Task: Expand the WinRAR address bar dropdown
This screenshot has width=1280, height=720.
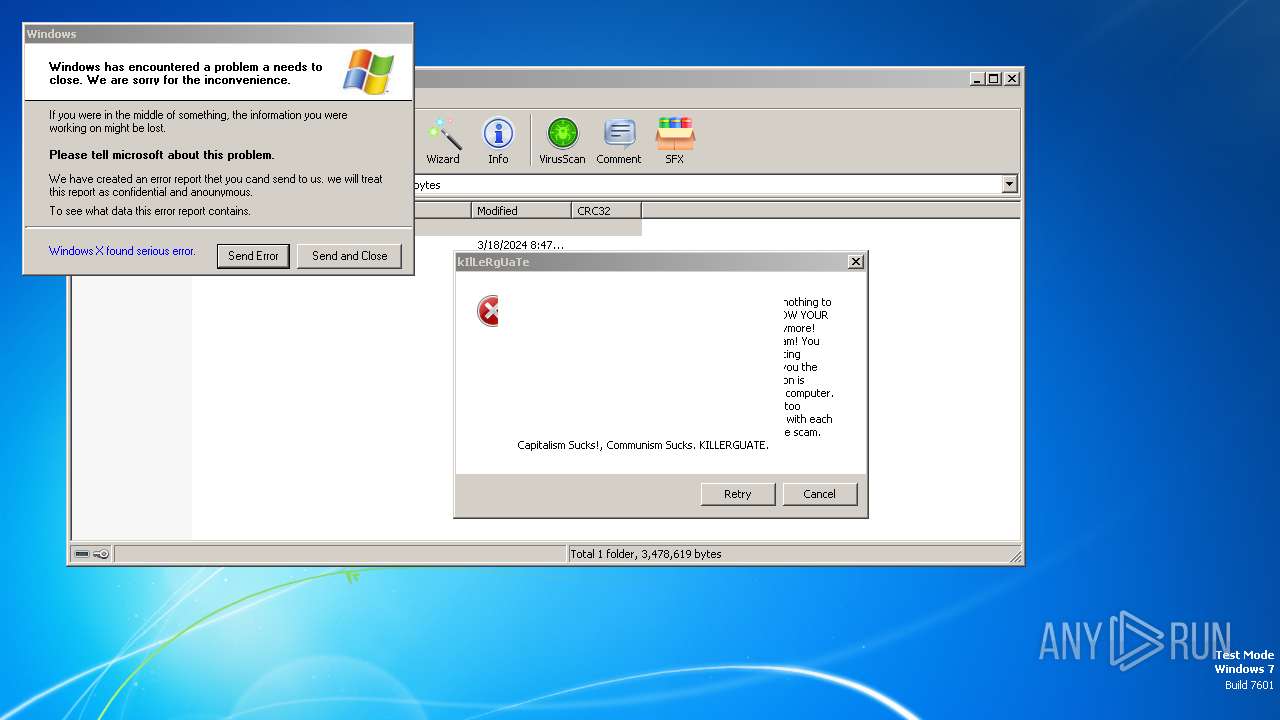Action: 1009,184
